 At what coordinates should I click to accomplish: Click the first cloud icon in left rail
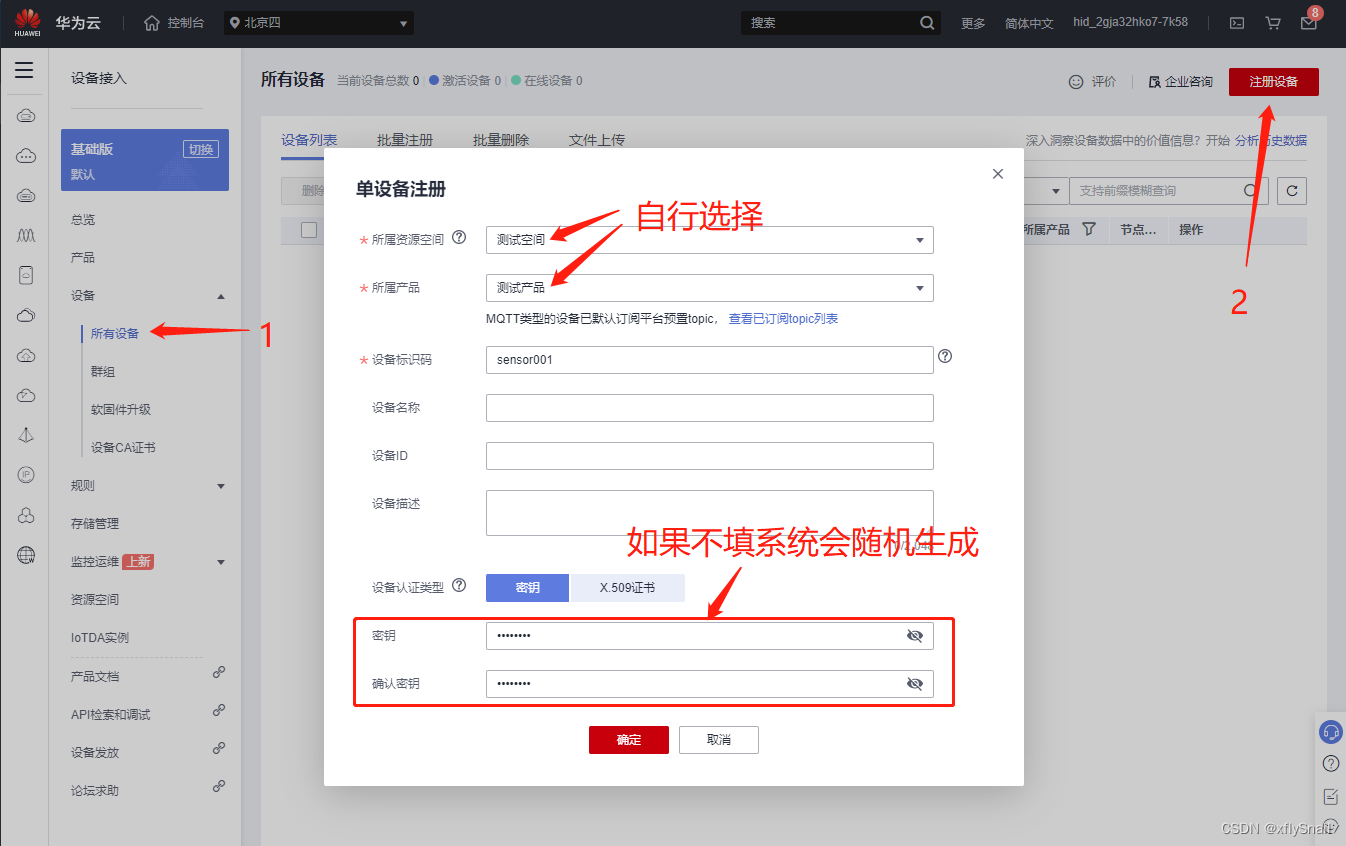point(26,116)
